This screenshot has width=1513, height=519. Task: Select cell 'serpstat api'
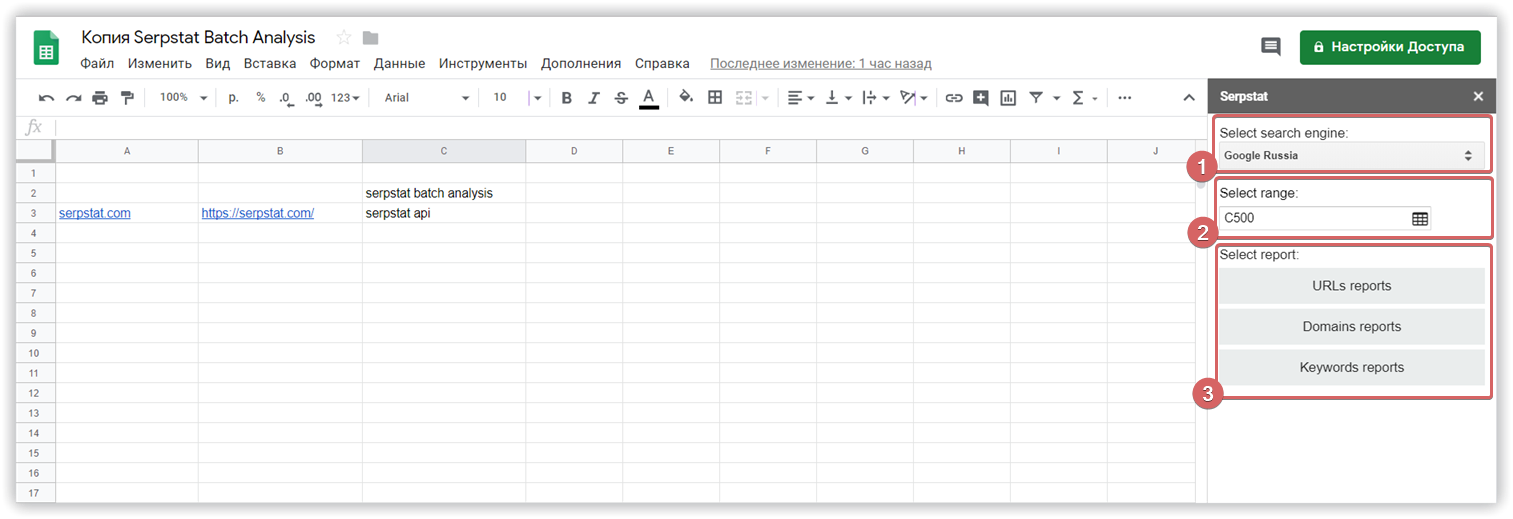click(444, 213)
